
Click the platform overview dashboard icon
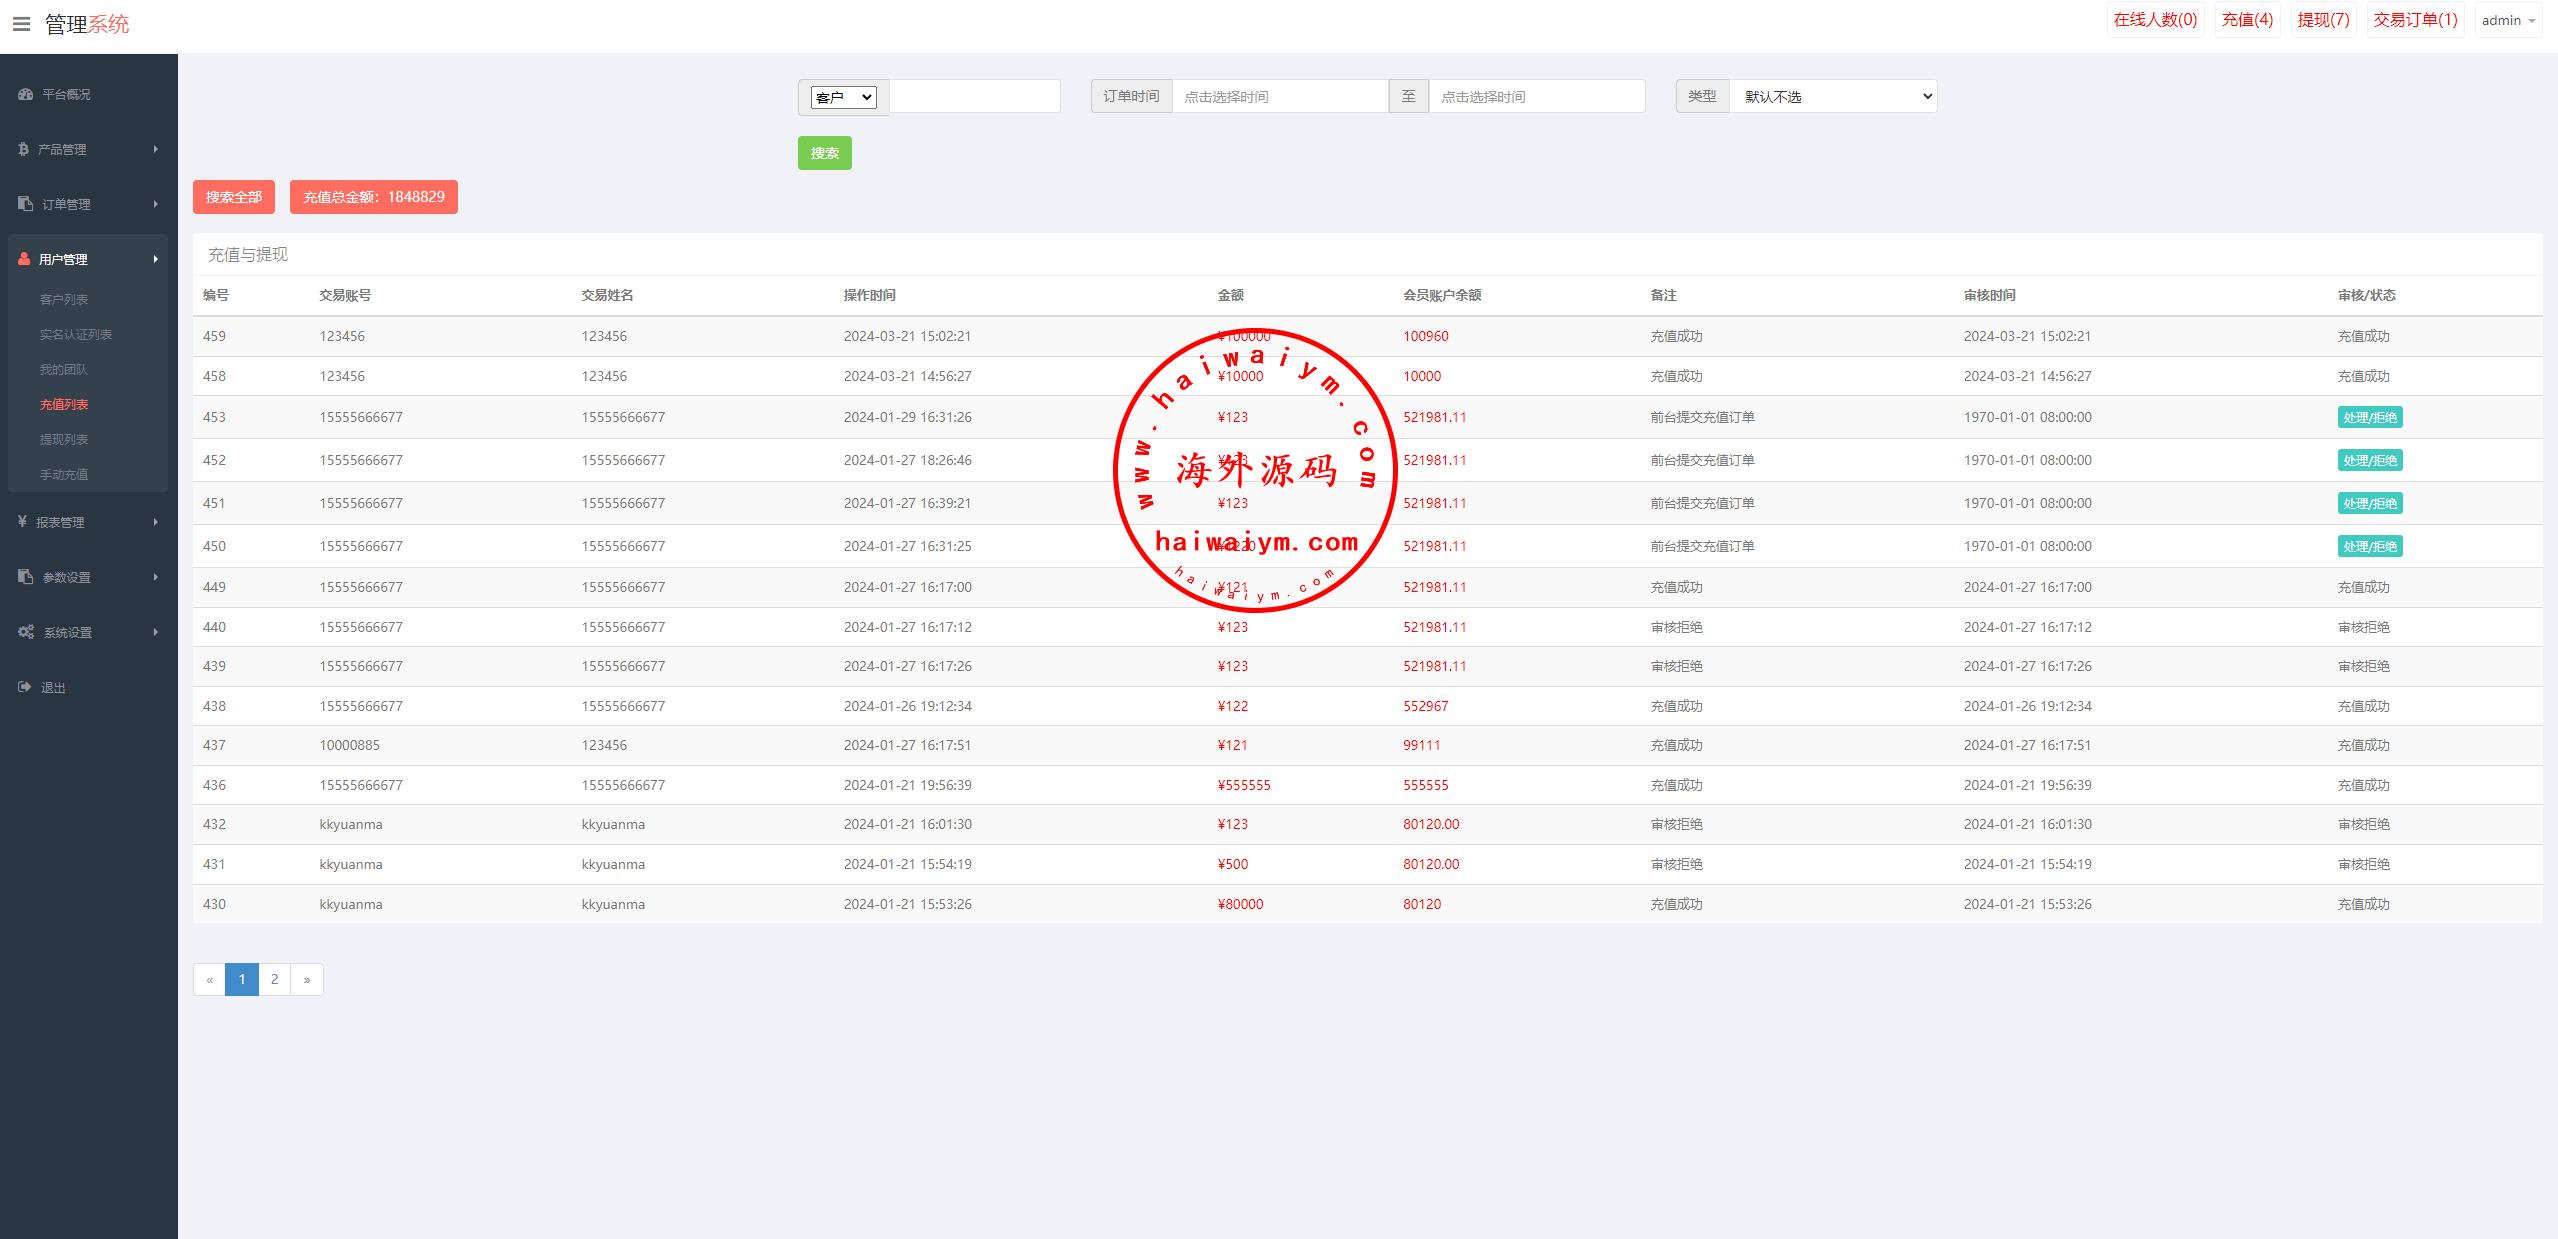tap(26, 94)
